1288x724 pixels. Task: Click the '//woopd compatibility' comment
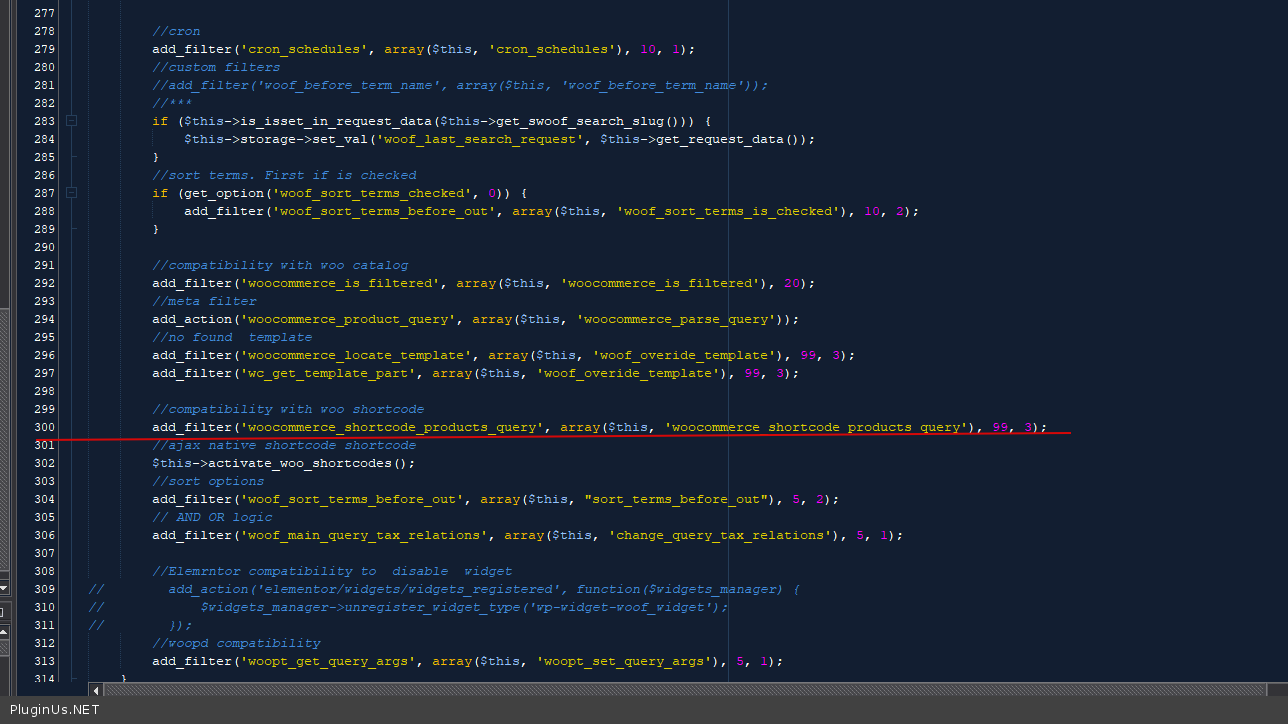point(236,643)
